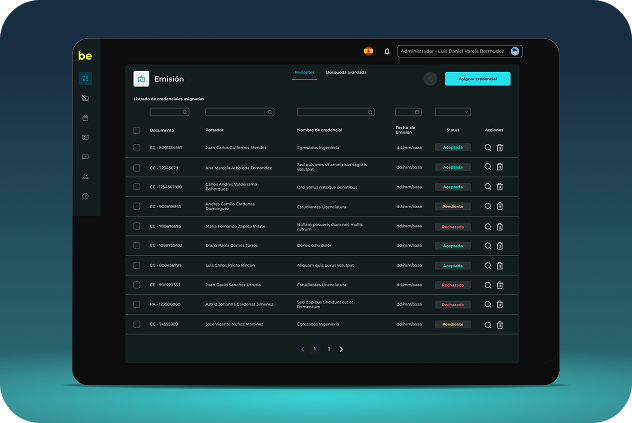Click the 'Aliquam quis purus volutpat' cell
The width and height of the screenshot is (632, 423).
[326, 265]
